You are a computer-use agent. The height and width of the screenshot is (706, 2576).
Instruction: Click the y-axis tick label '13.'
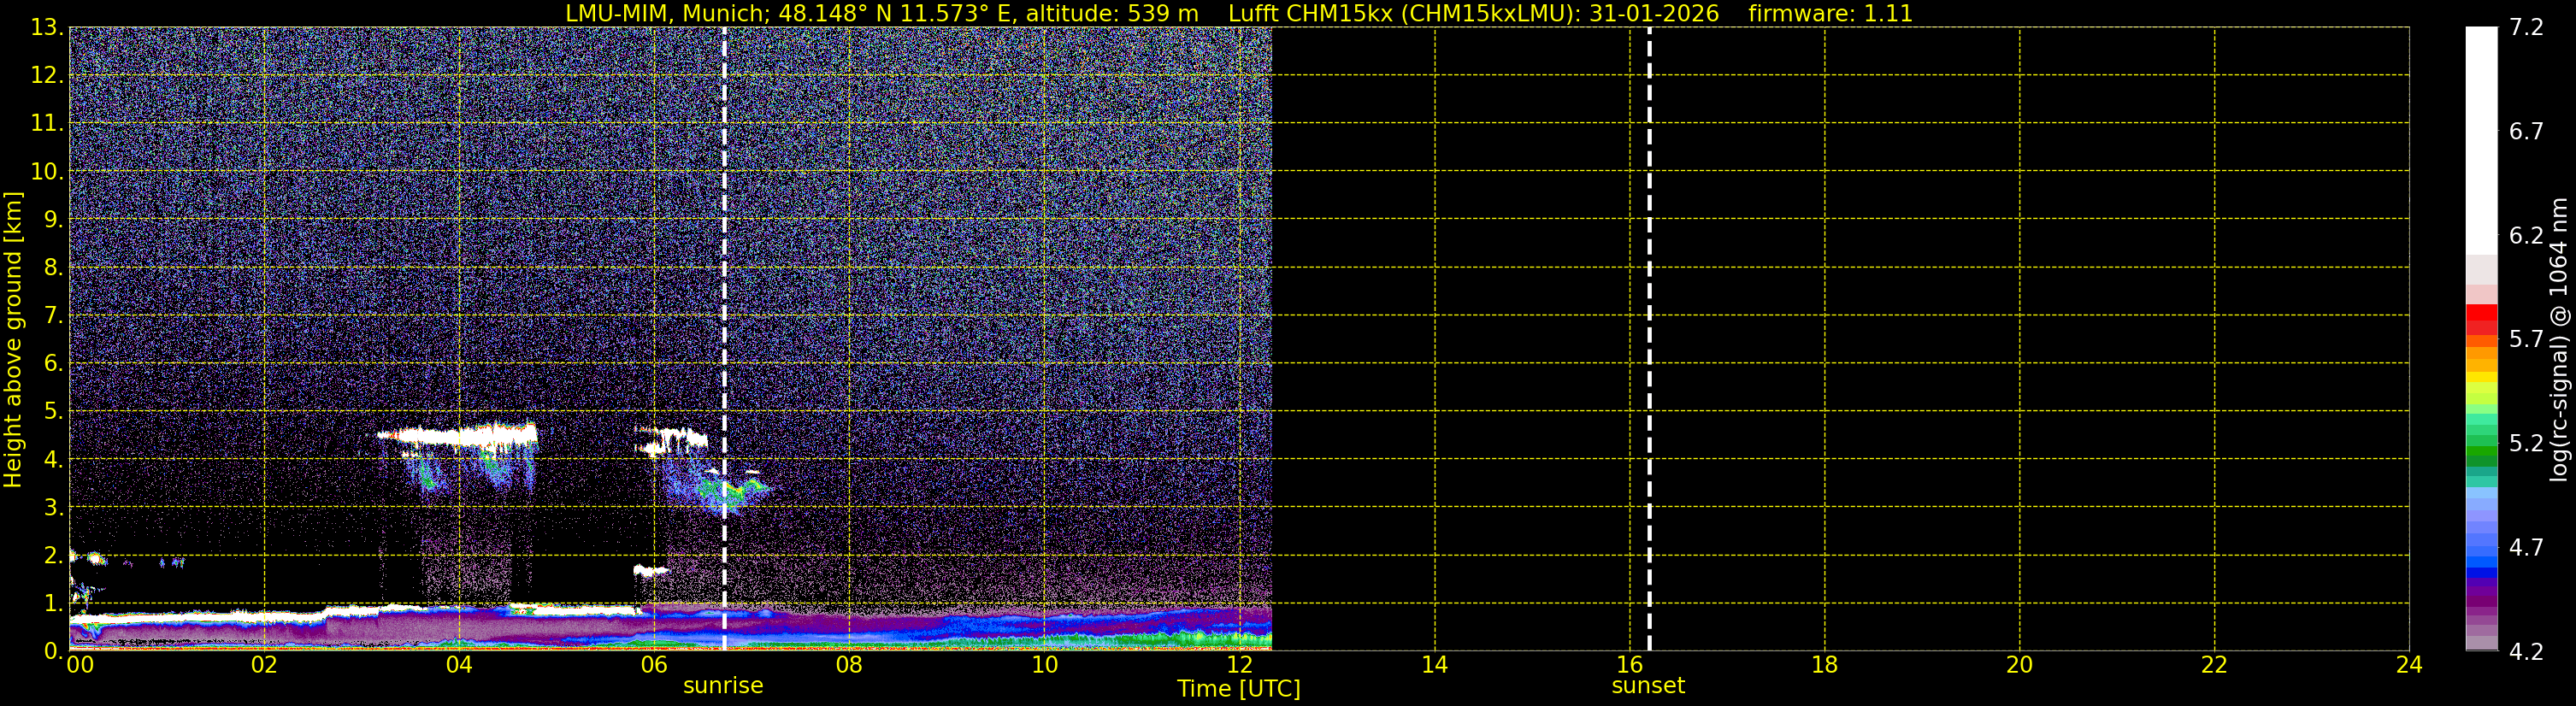tap(47, 27)
